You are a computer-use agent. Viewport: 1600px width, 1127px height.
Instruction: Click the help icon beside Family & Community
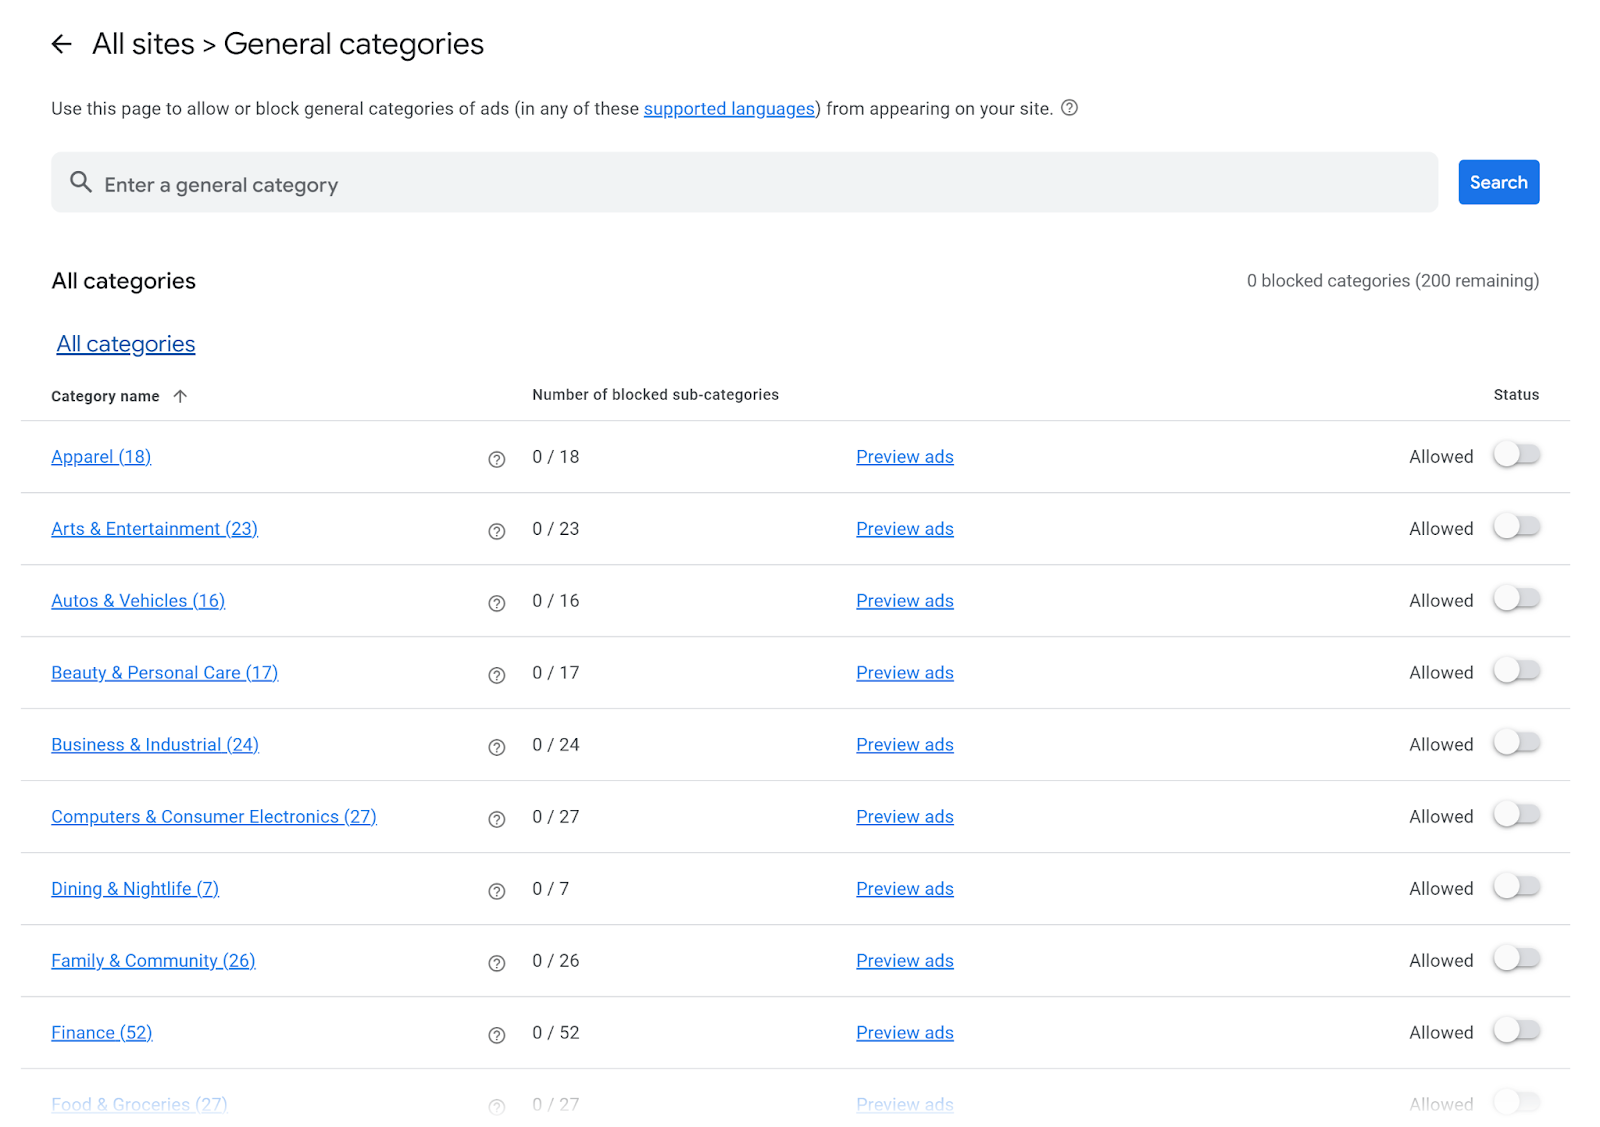pos(496,963)
